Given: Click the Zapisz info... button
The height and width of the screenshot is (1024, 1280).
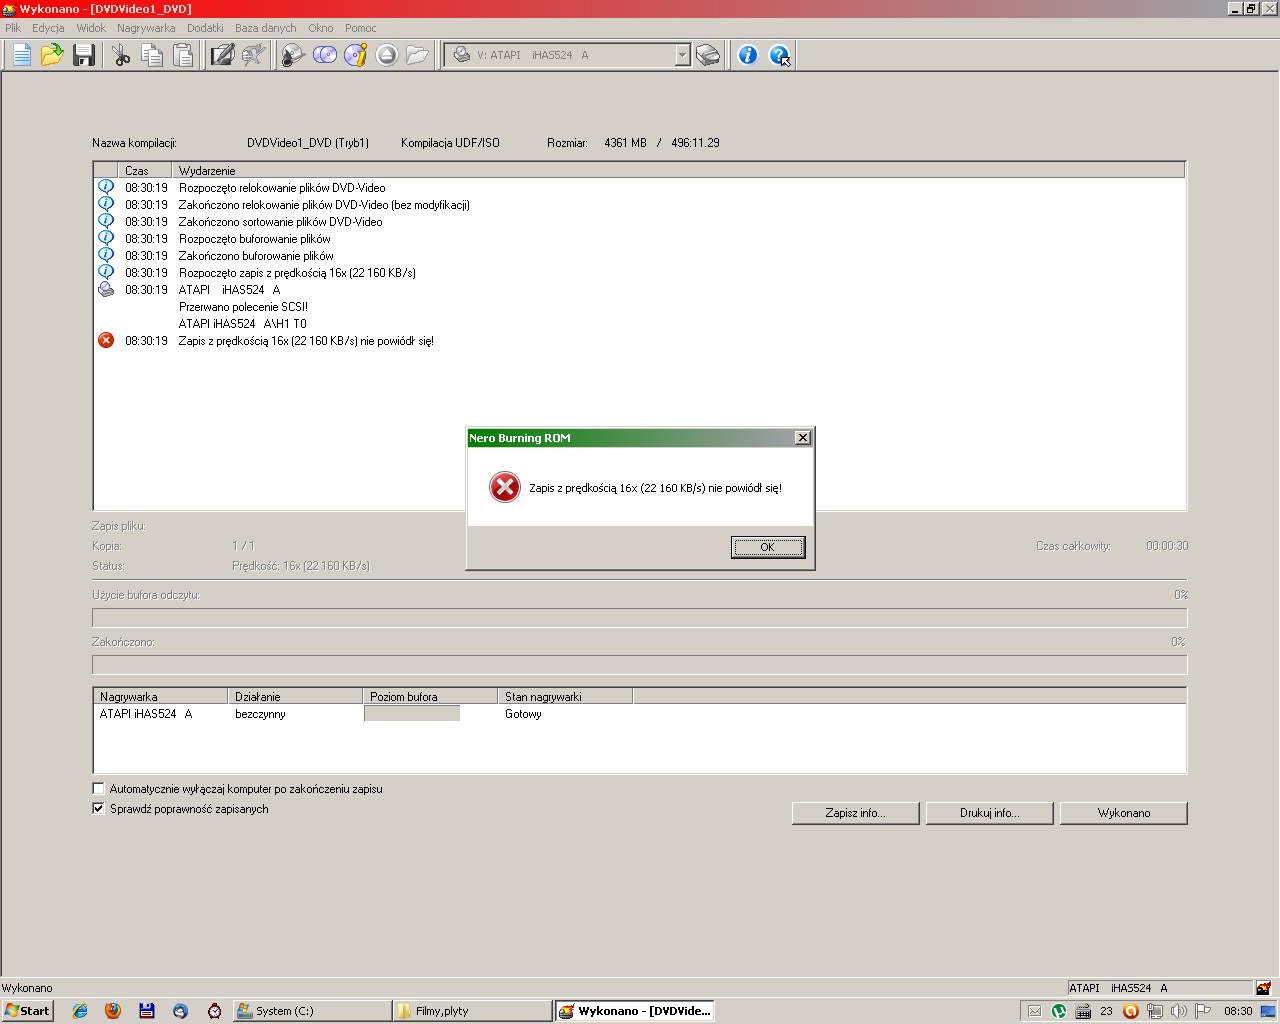Looking at the screenshot, I should [855, 813].
